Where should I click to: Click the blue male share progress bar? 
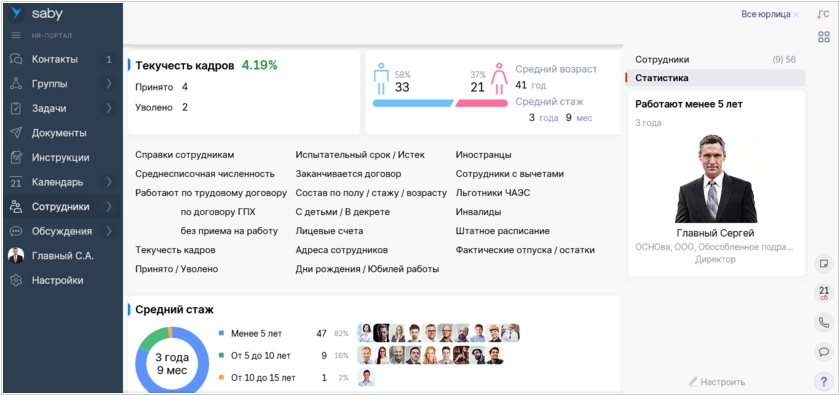pos(413,103)
